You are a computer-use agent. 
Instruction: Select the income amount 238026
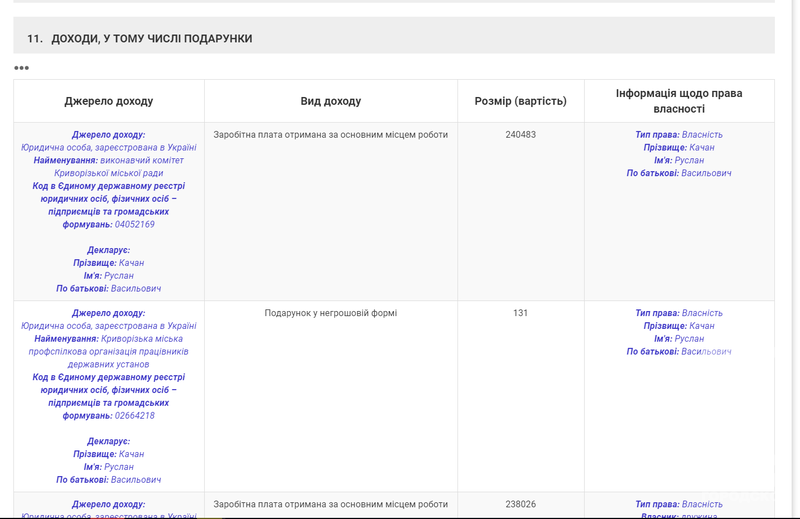(x=520, y=504)
